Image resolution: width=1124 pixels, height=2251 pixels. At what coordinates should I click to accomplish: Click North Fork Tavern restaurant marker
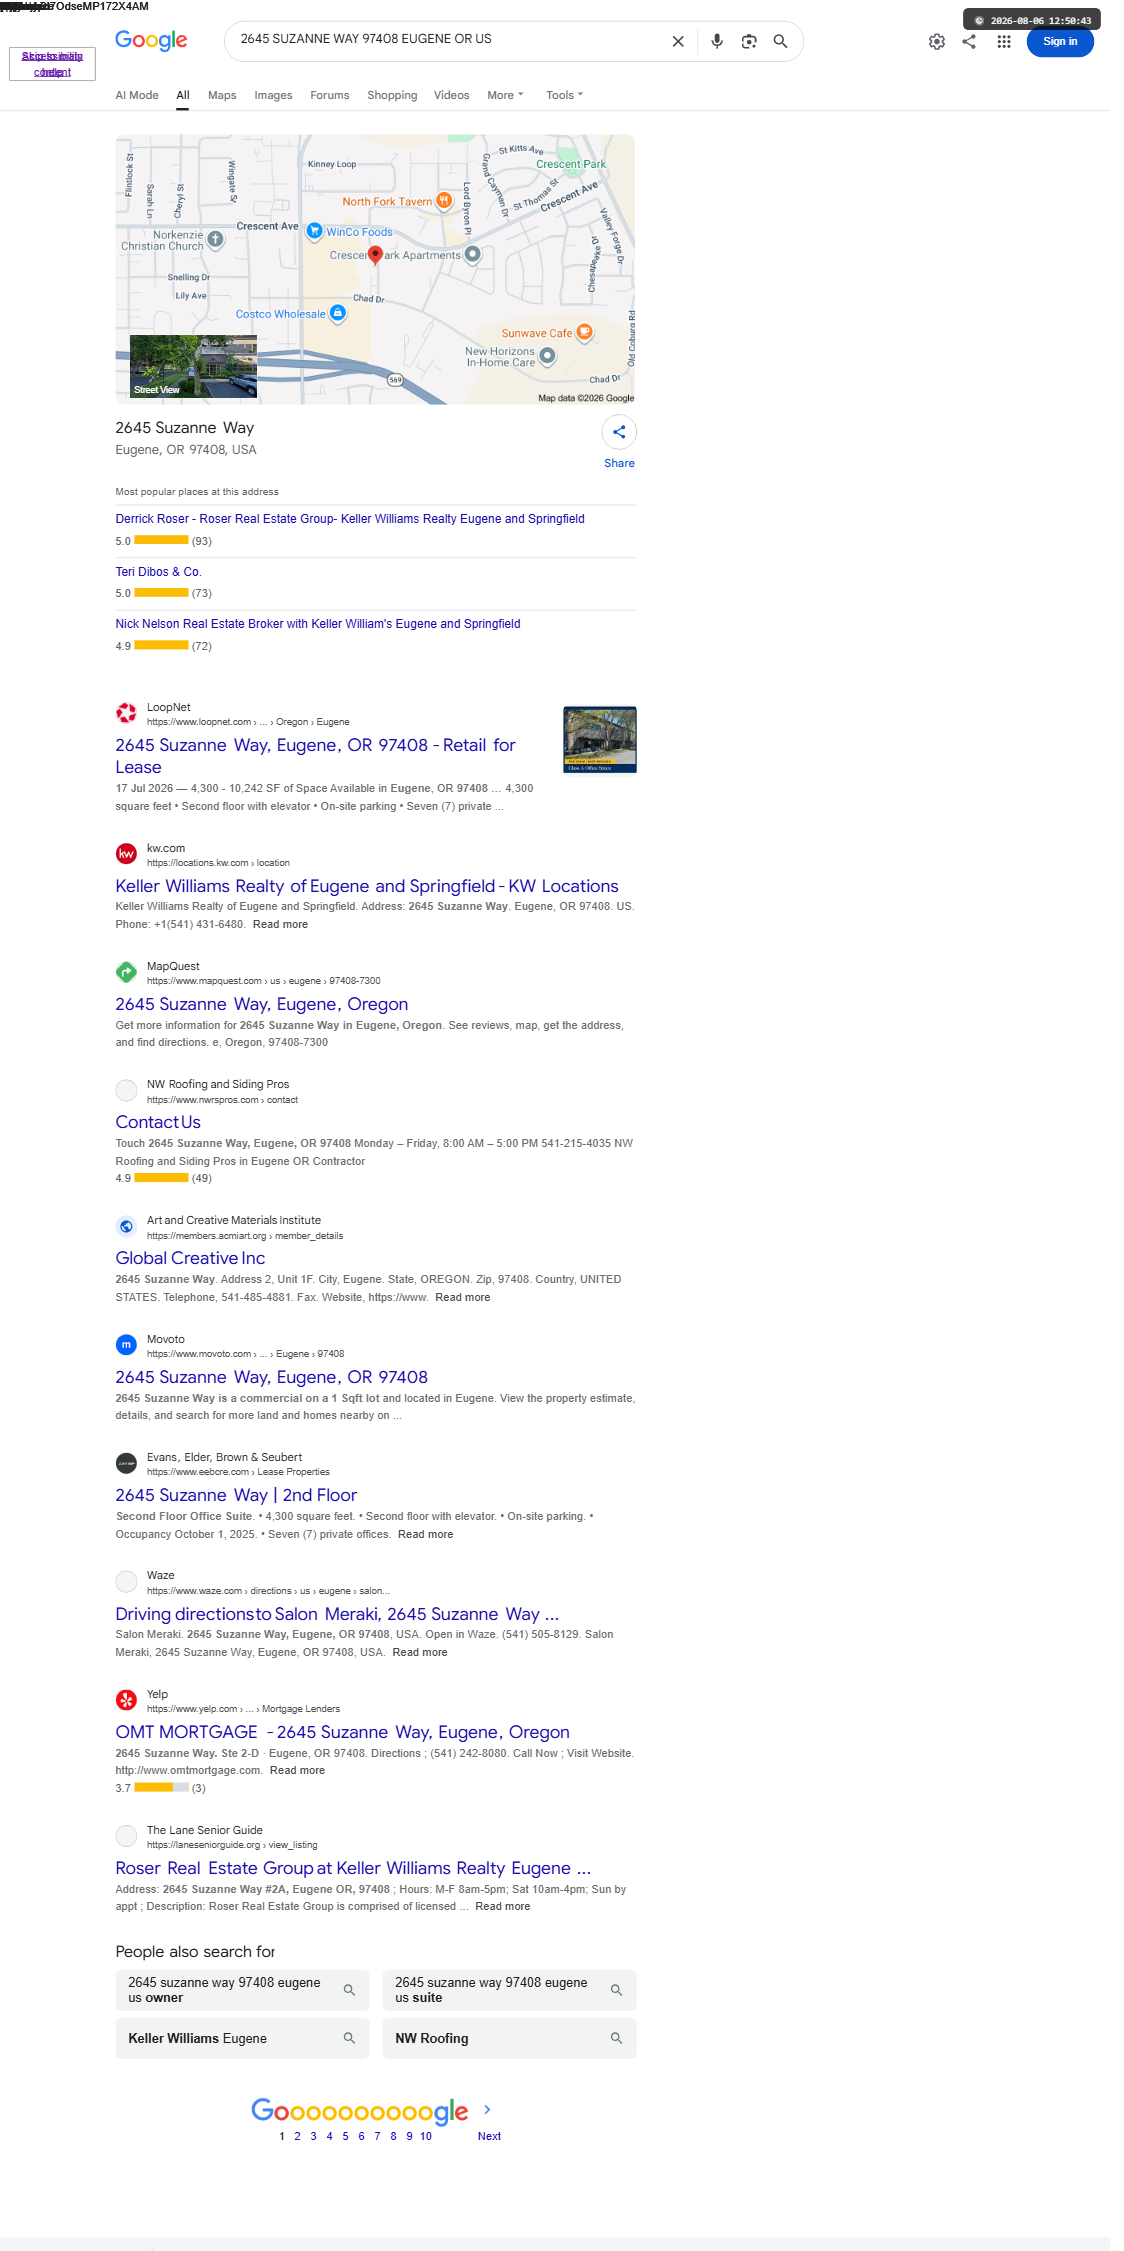click(x=444, y=200)
